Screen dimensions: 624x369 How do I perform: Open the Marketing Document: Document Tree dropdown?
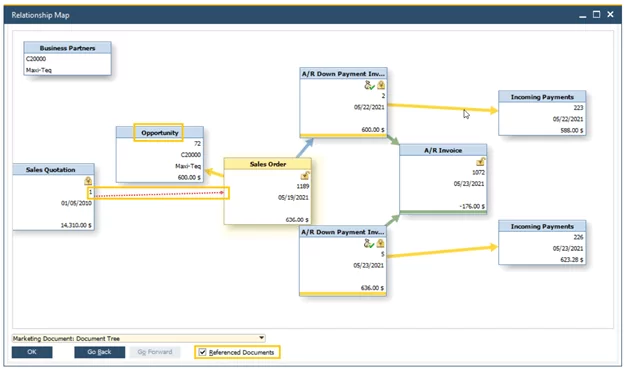[x=138, y=338]
